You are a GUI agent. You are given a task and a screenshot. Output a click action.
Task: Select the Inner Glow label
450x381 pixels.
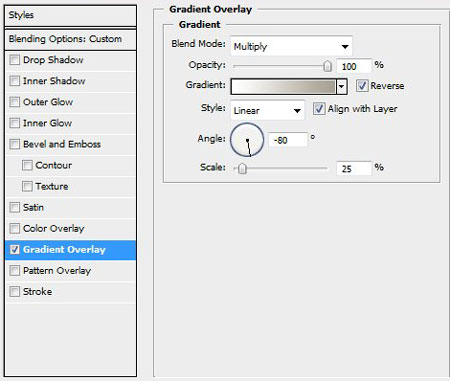[x=47, y=123]
